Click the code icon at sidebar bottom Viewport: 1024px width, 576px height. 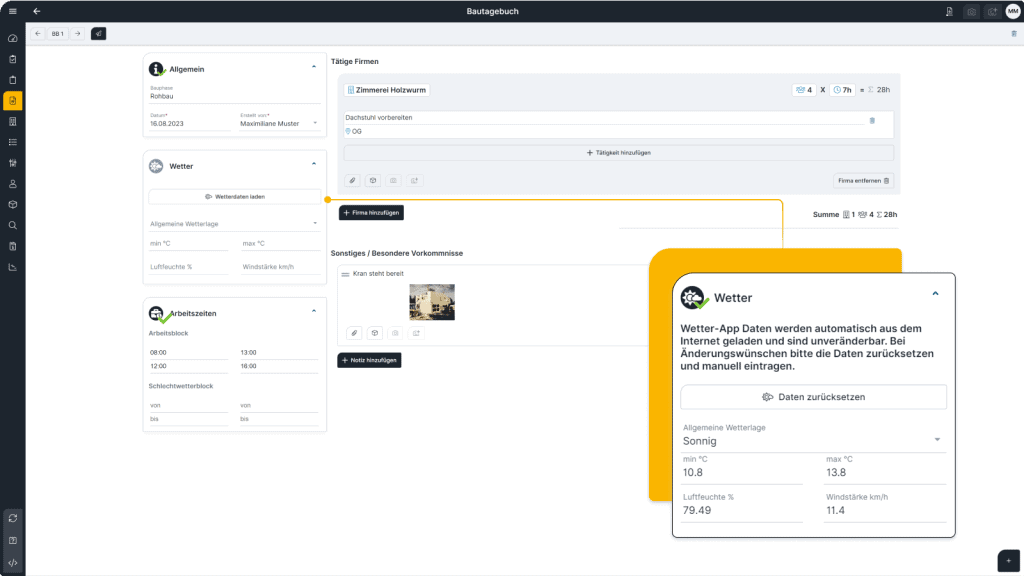click(x=13, y=562)
